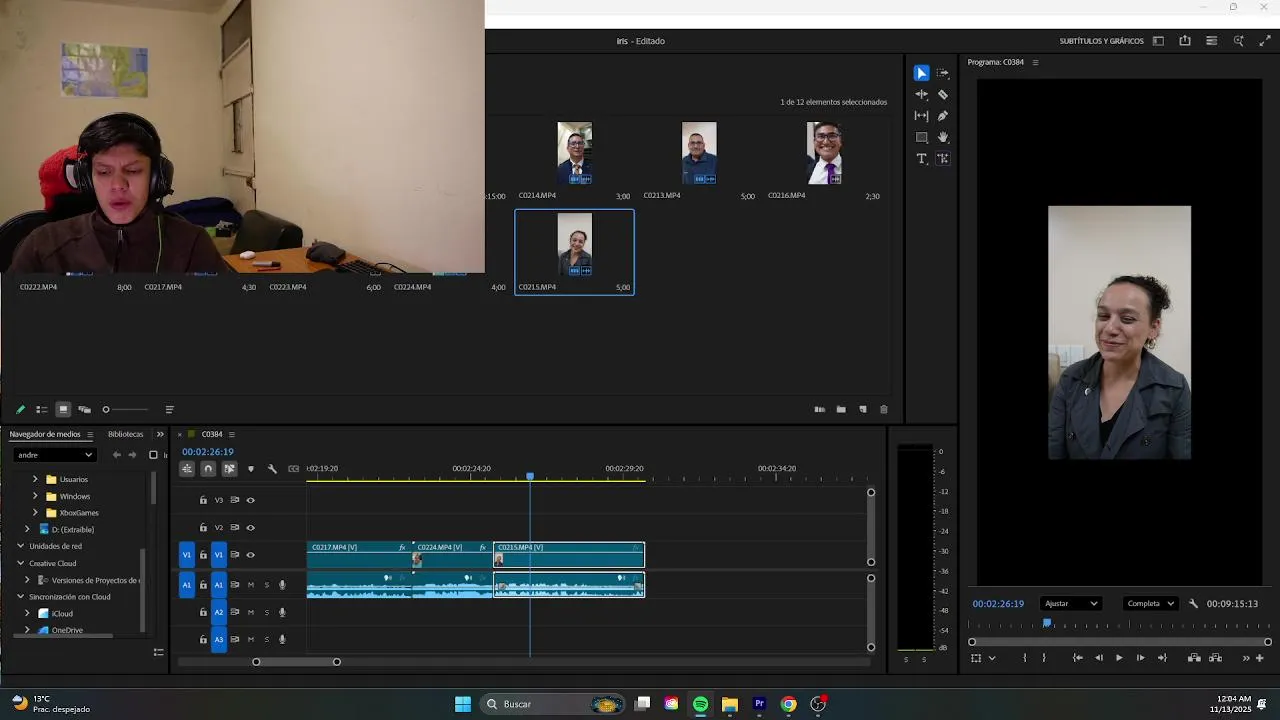Expand the OneDrive entry
This screenshot has width=1280, height=720.
click(27, 630)
